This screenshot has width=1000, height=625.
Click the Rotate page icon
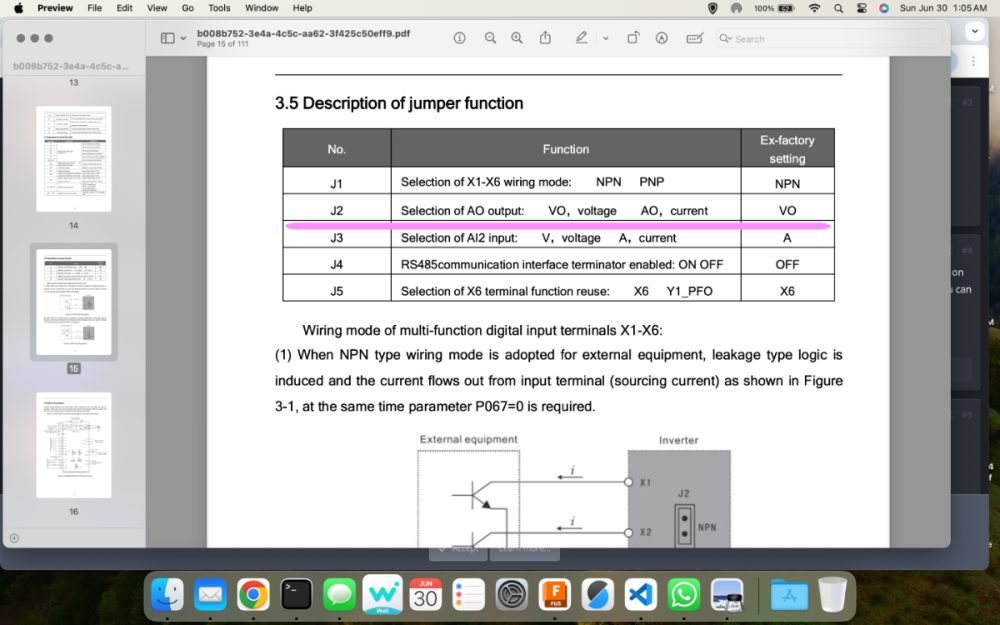pos(633,38)
